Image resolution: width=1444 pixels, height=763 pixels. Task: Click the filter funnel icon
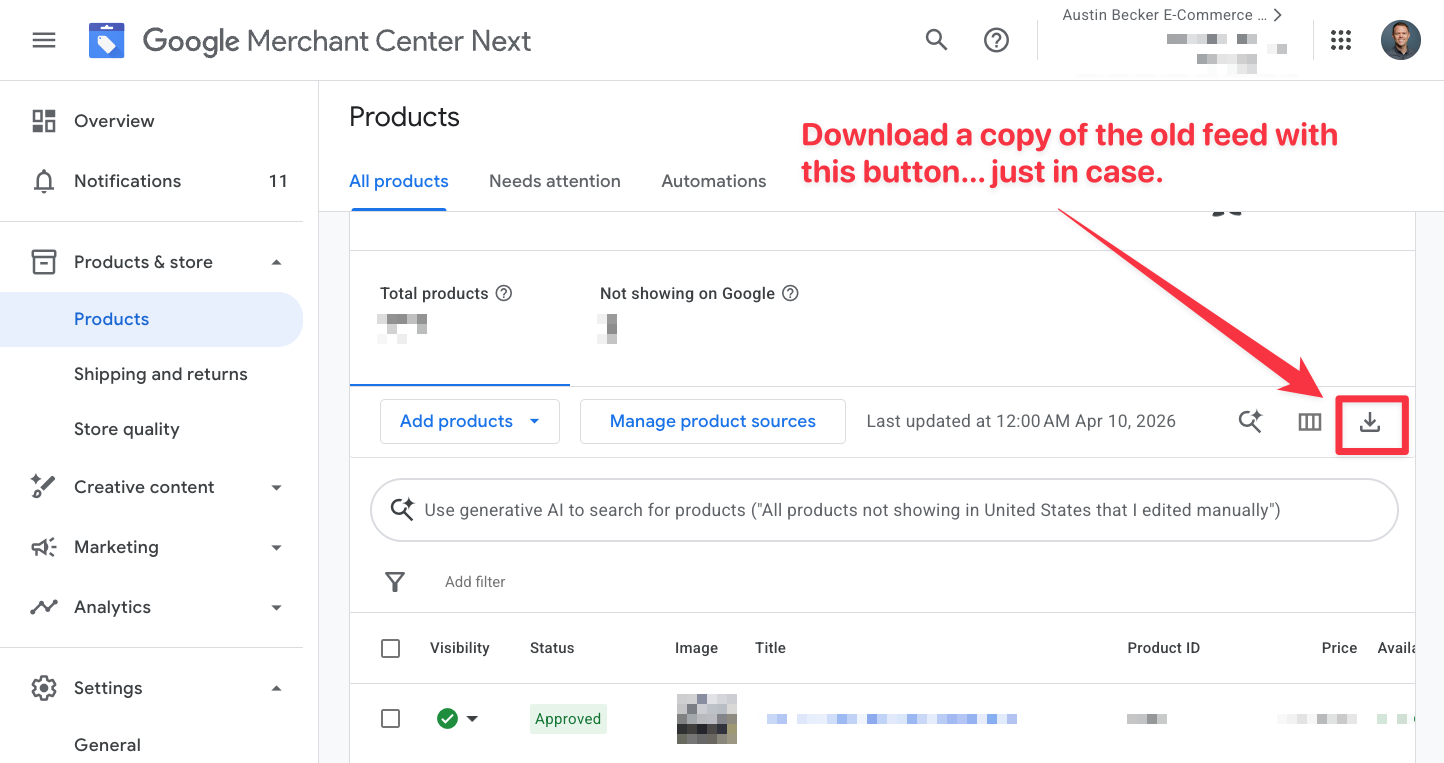(x=395, y=582)
